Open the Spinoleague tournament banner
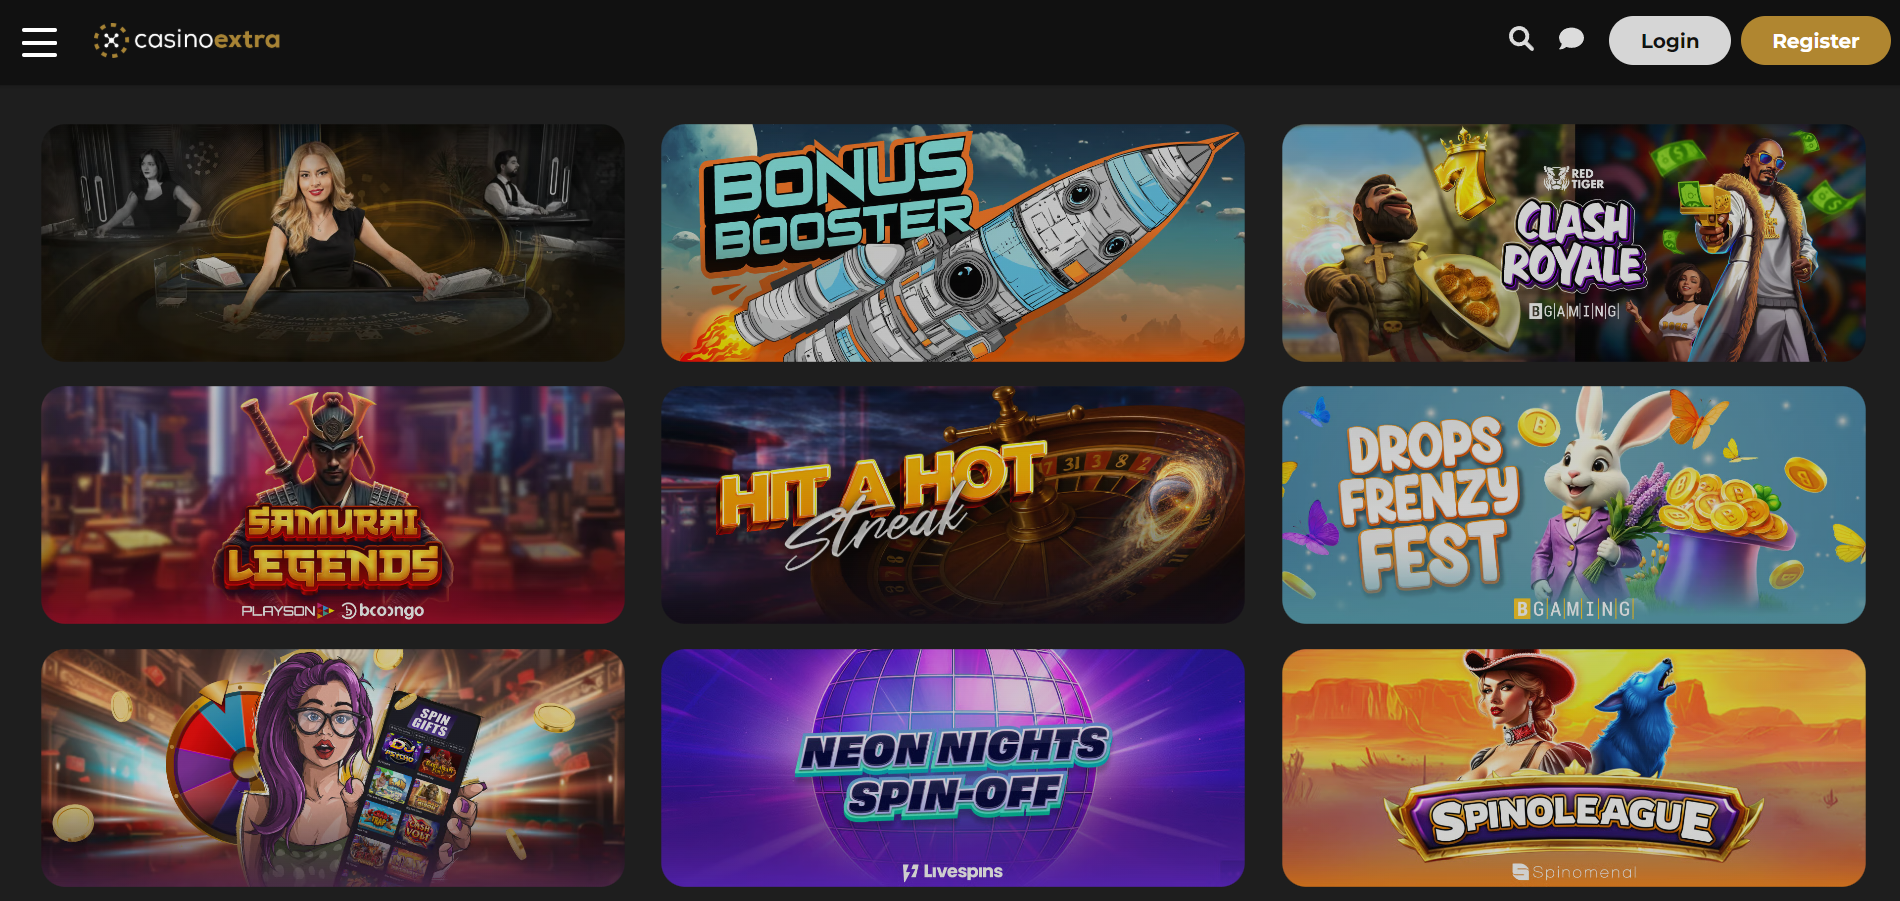 [1574, 768]
